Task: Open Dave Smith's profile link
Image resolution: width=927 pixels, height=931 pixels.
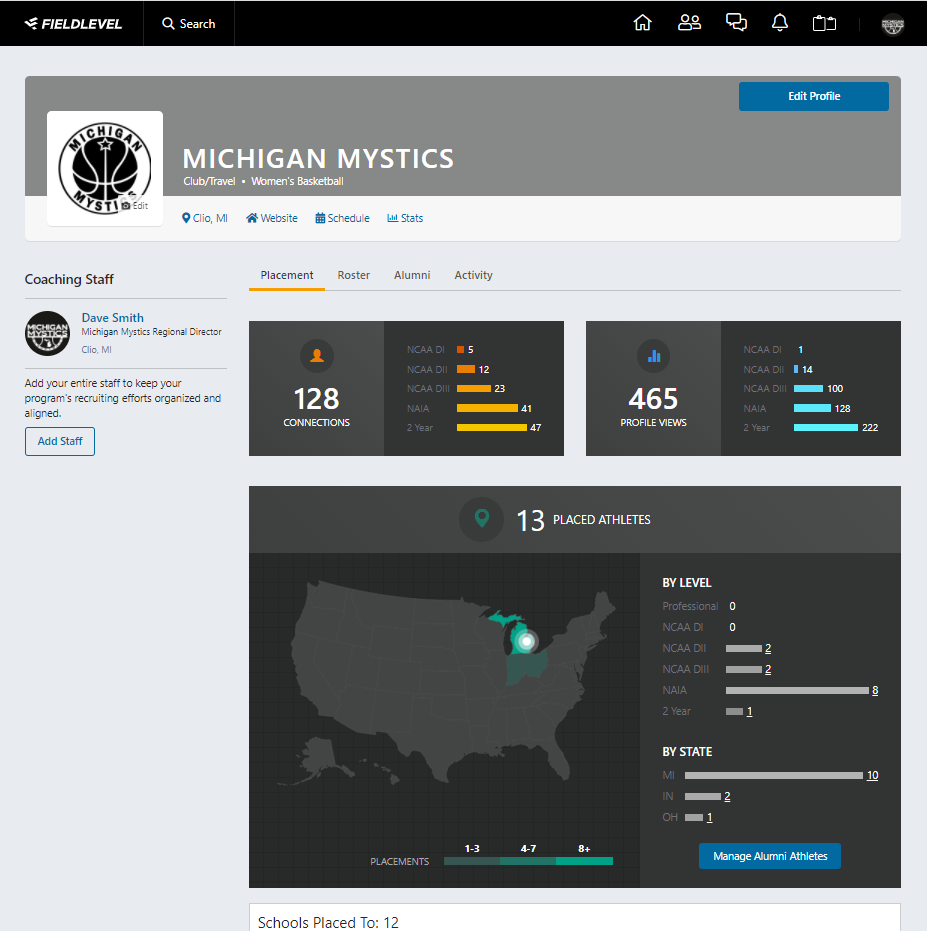Action: tap(113, 318)
